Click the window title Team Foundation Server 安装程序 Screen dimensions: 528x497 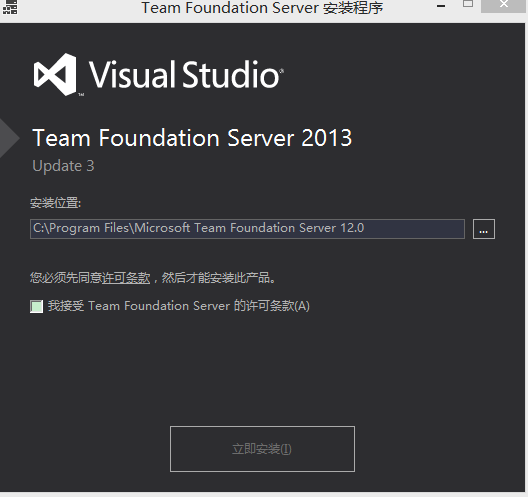click(x=262, y=8)
